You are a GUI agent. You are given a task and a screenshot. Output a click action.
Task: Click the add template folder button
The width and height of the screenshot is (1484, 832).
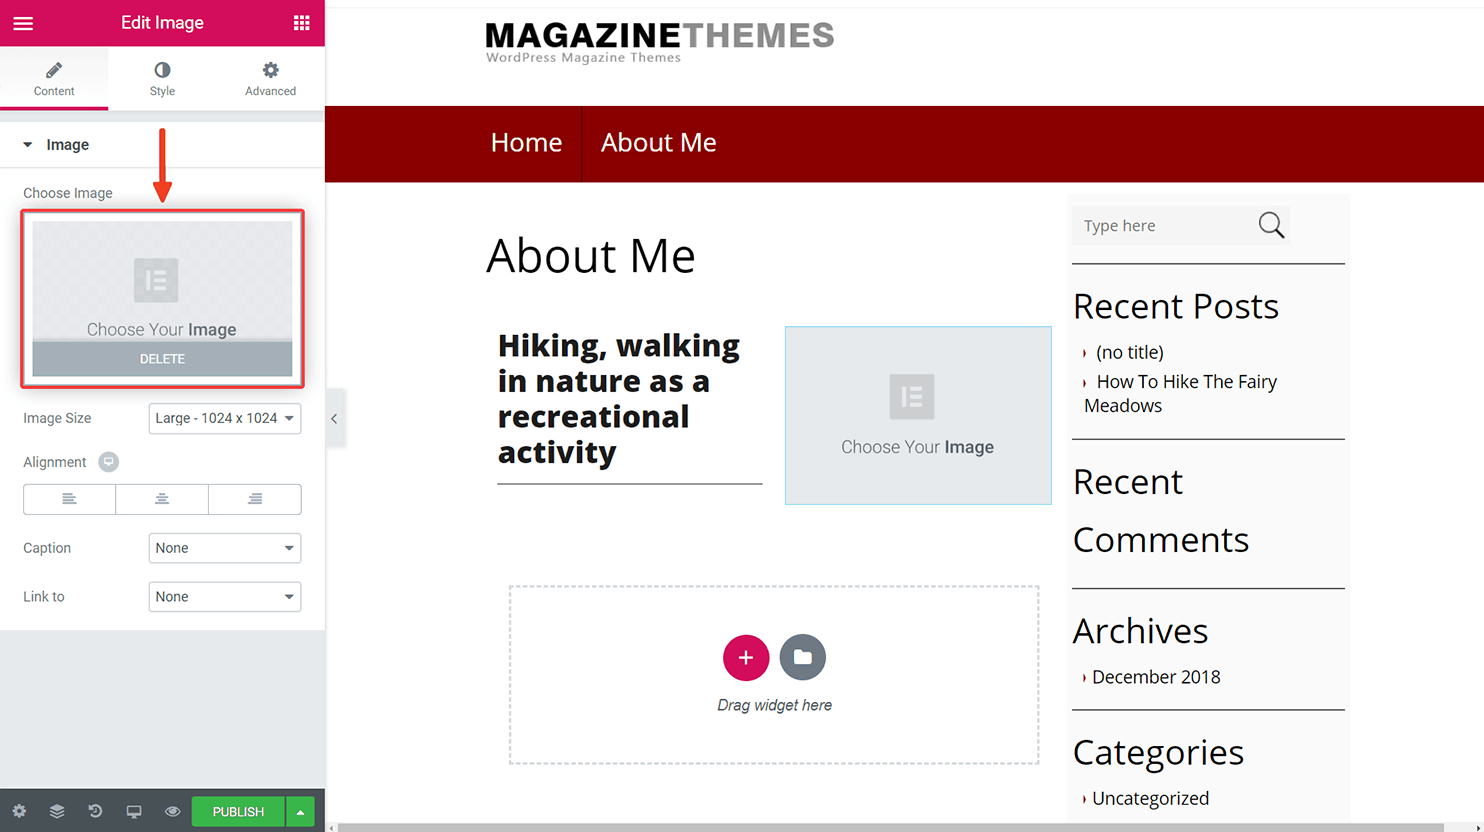click(x=803, y=657)
